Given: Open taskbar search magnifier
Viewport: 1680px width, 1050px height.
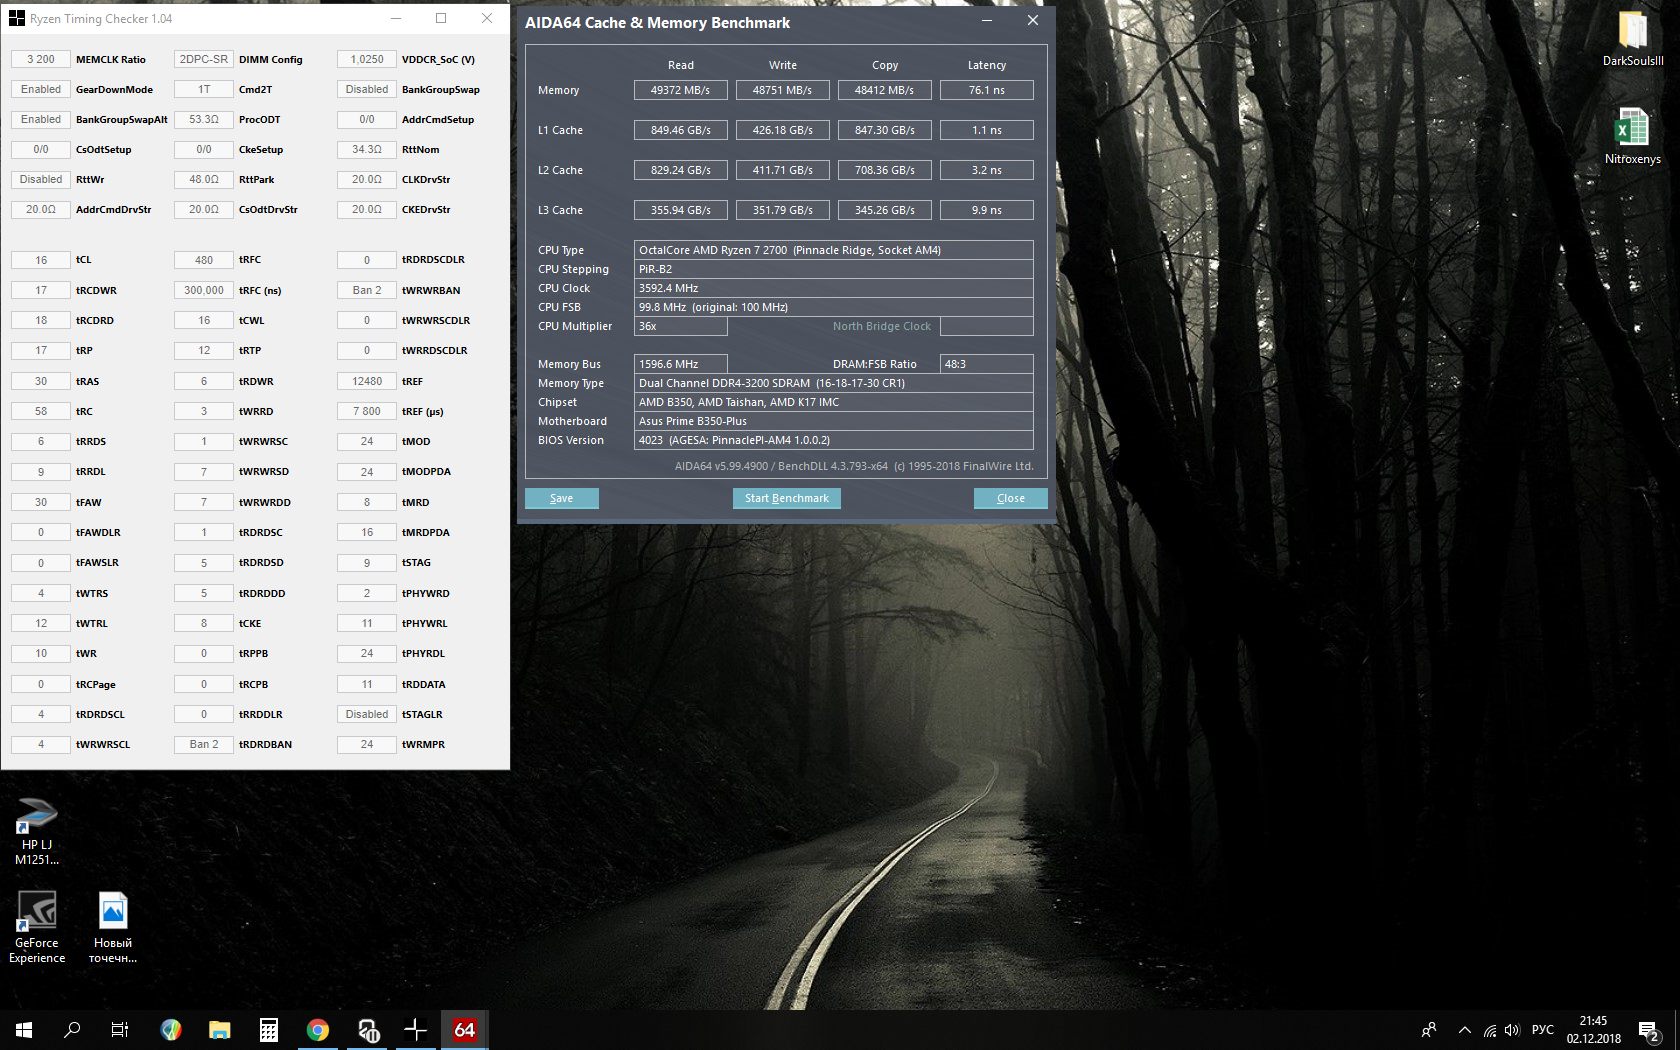Looking at the screenshot, I should [x=72, y=1030].
